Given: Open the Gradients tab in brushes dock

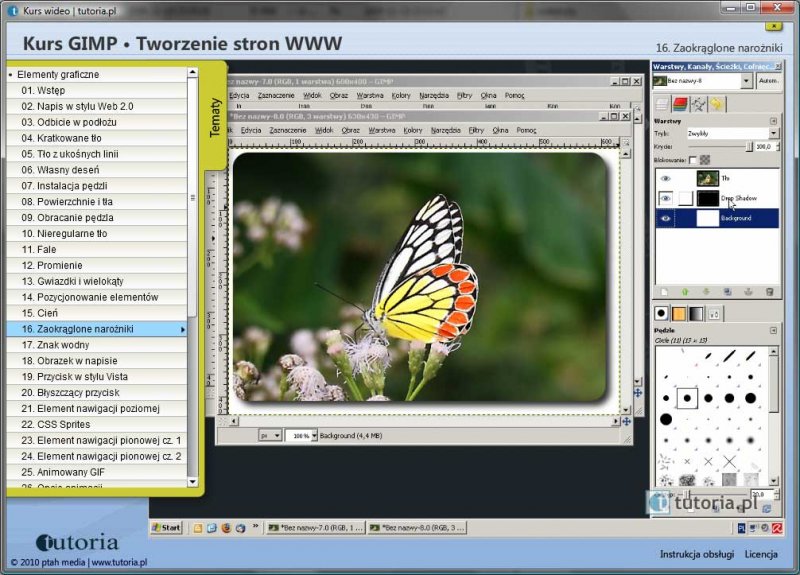Looking at the screenshot, I should 698,313.
